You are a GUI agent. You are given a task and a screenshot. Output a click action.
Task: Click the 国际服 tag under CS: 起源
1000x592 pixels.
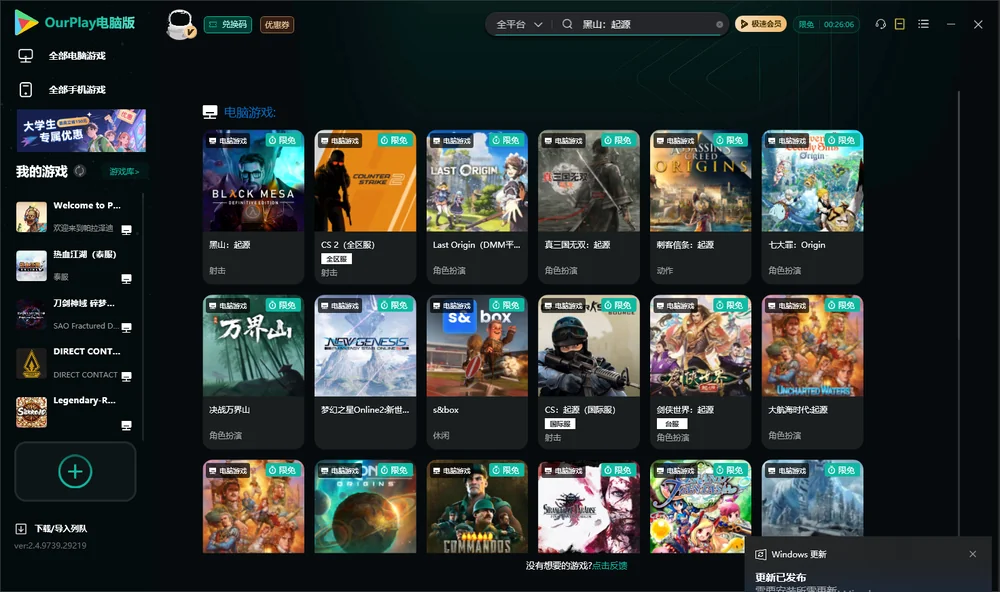[560, 424]
